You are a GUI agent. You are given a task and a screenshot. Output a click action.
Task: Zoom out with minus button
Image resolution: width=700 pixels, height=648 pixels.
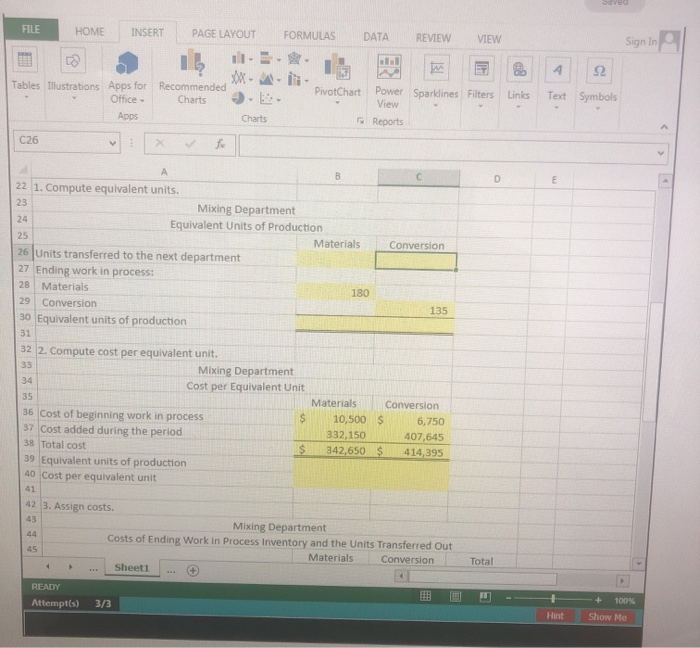pos(508,598)
